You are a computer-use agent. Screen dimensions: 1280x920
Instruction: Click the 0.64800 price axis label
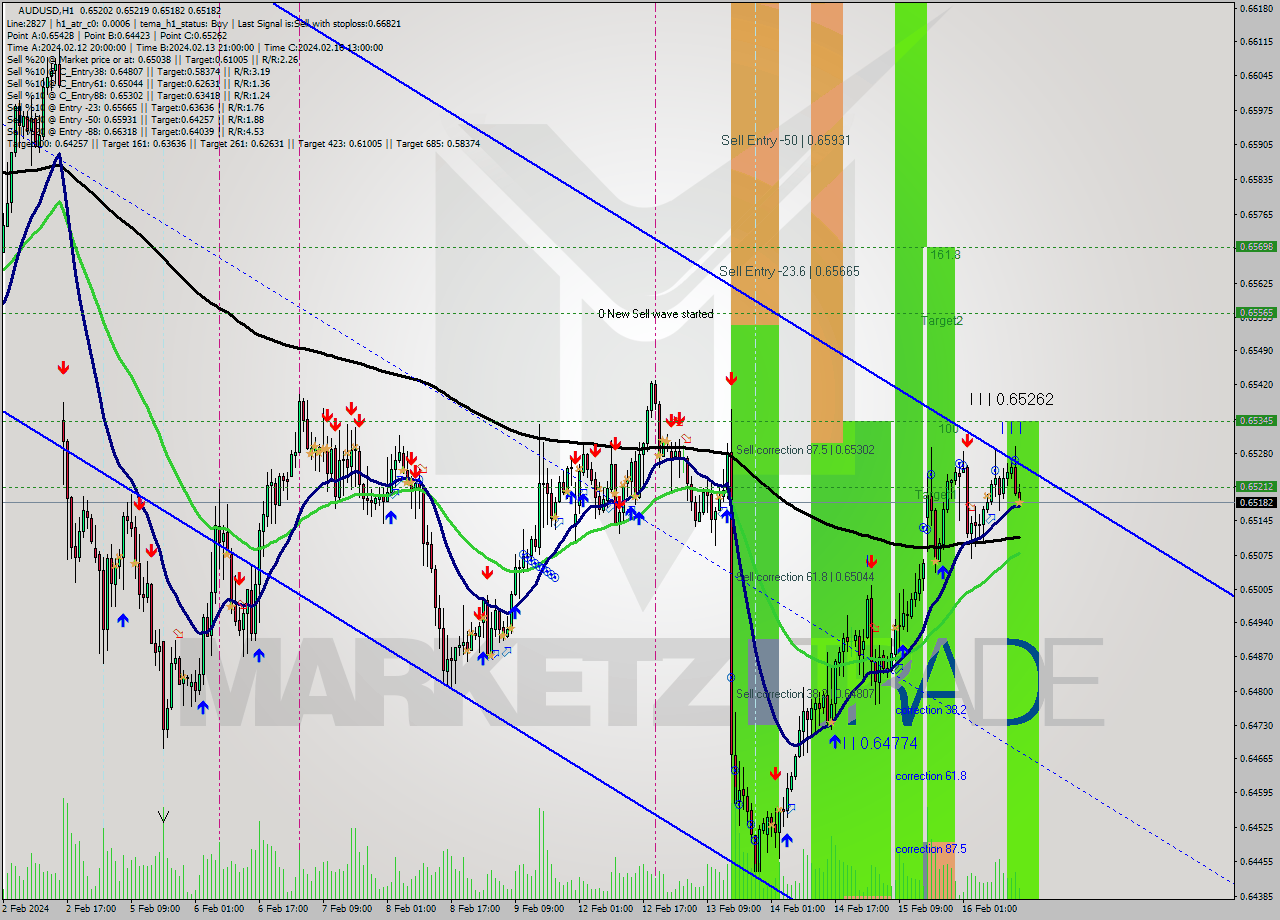tap(1256, 691)
